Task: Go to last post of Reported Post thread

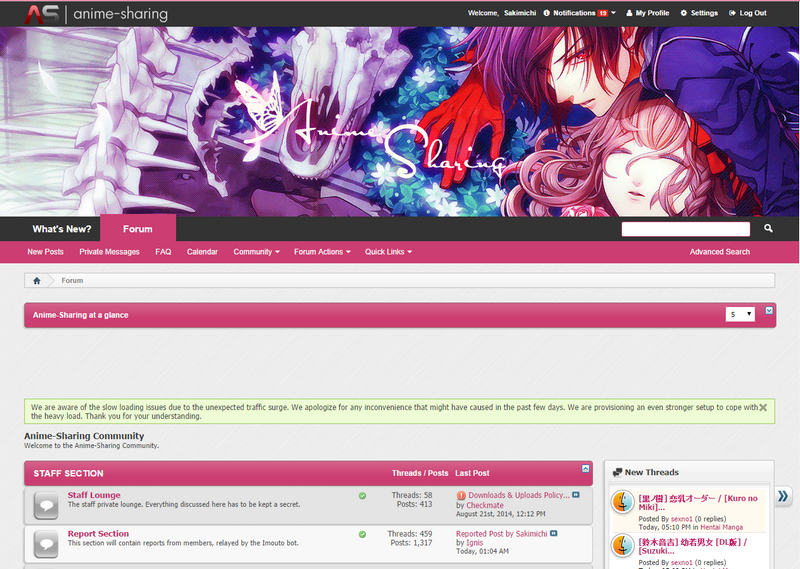Action: click(554, 533)
